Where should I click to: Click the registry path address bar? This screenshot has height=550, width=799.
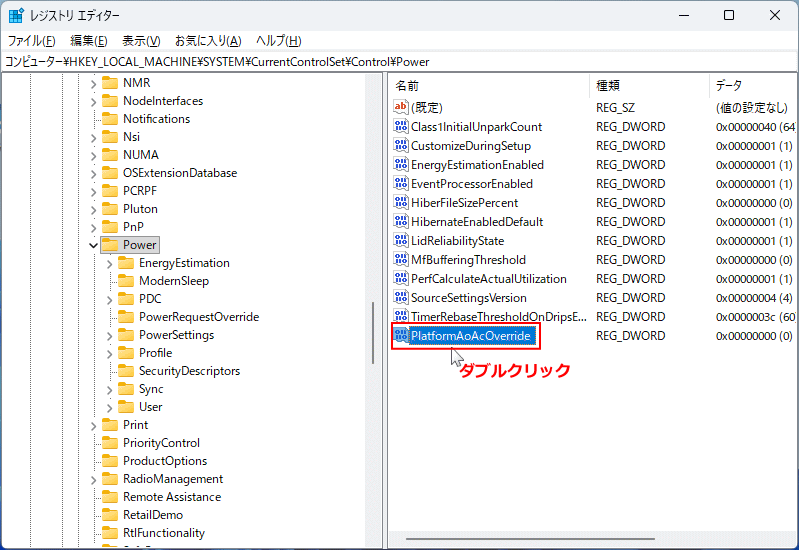(x=400, y=62)
